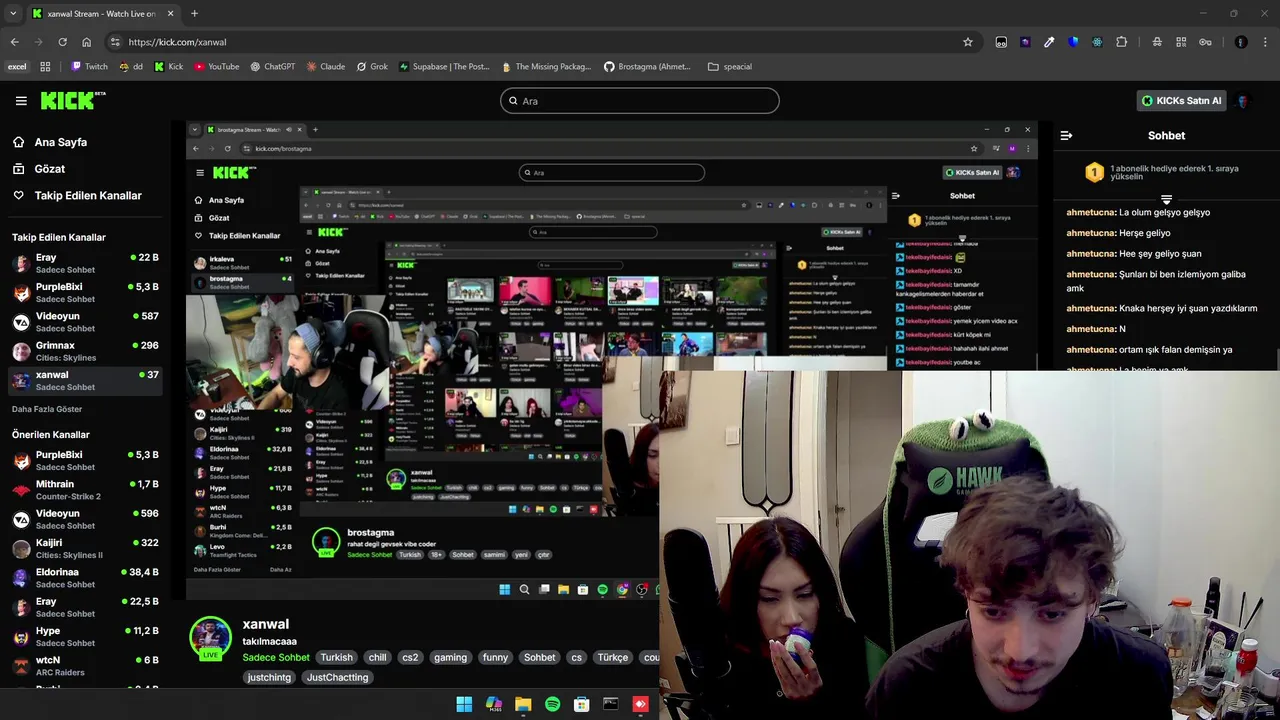Open File Explorer from the taskbar
The width and height of the screenshot is (1280, 720).
[x=523, y=705]
